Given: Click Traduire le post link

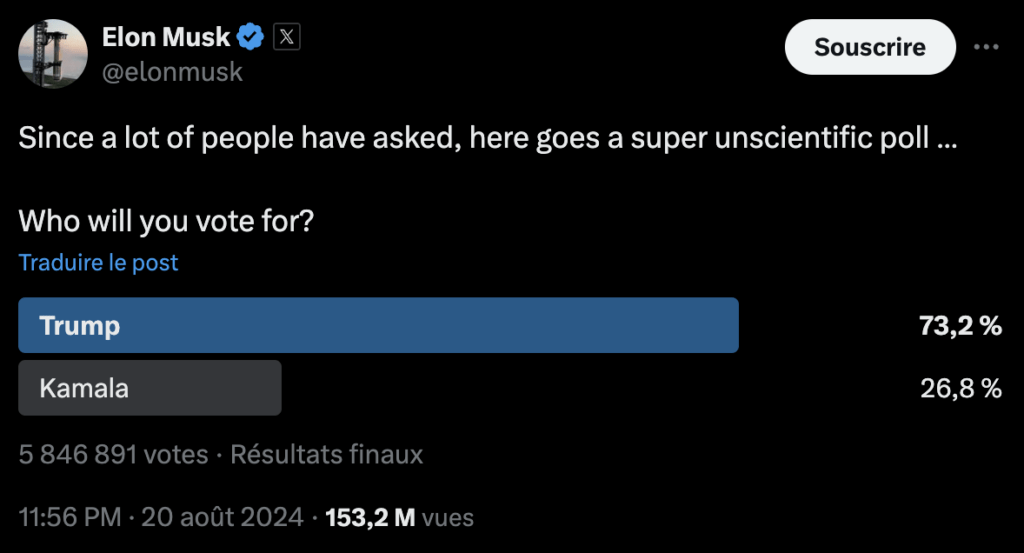Looking at the screenshot, I should [x=98, y=262].
